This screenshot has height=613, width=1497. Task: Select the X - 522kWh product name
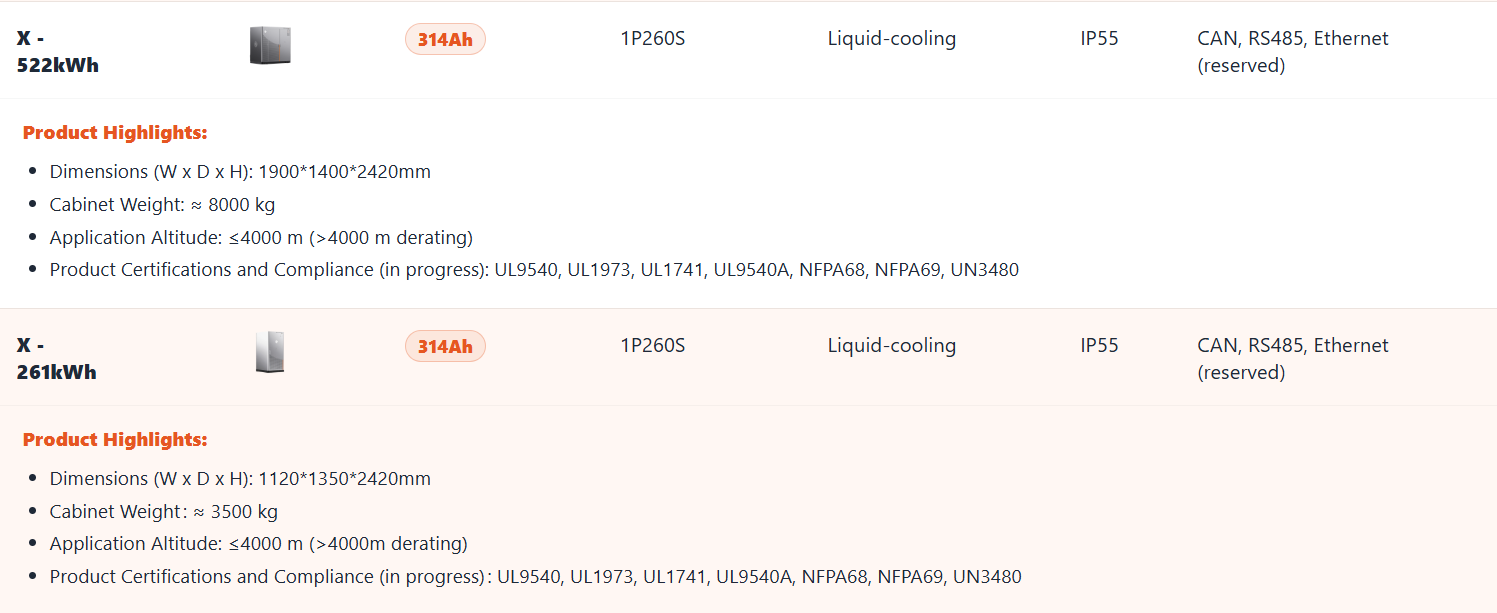[x=57, y=52]
